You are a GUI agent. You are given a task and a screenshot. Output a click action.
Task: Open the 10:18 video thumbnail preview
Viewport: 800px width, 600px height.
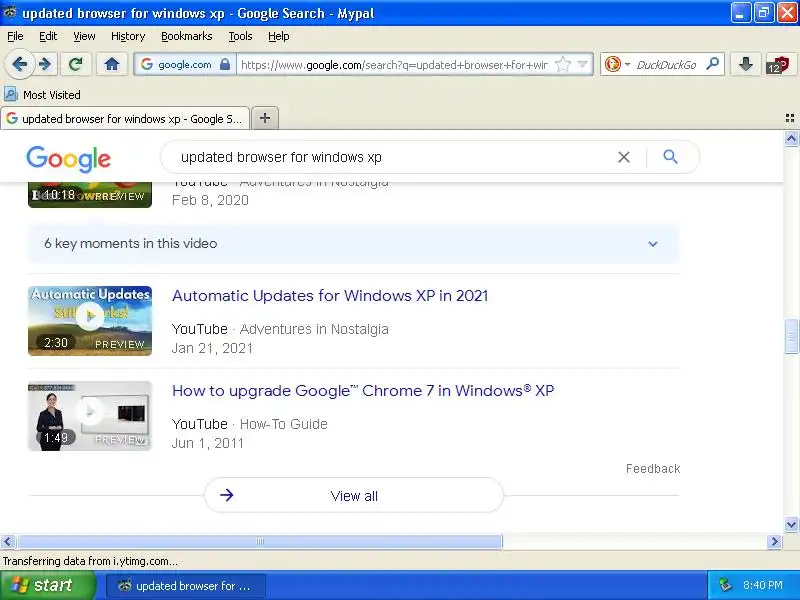[x=90, y=195]
